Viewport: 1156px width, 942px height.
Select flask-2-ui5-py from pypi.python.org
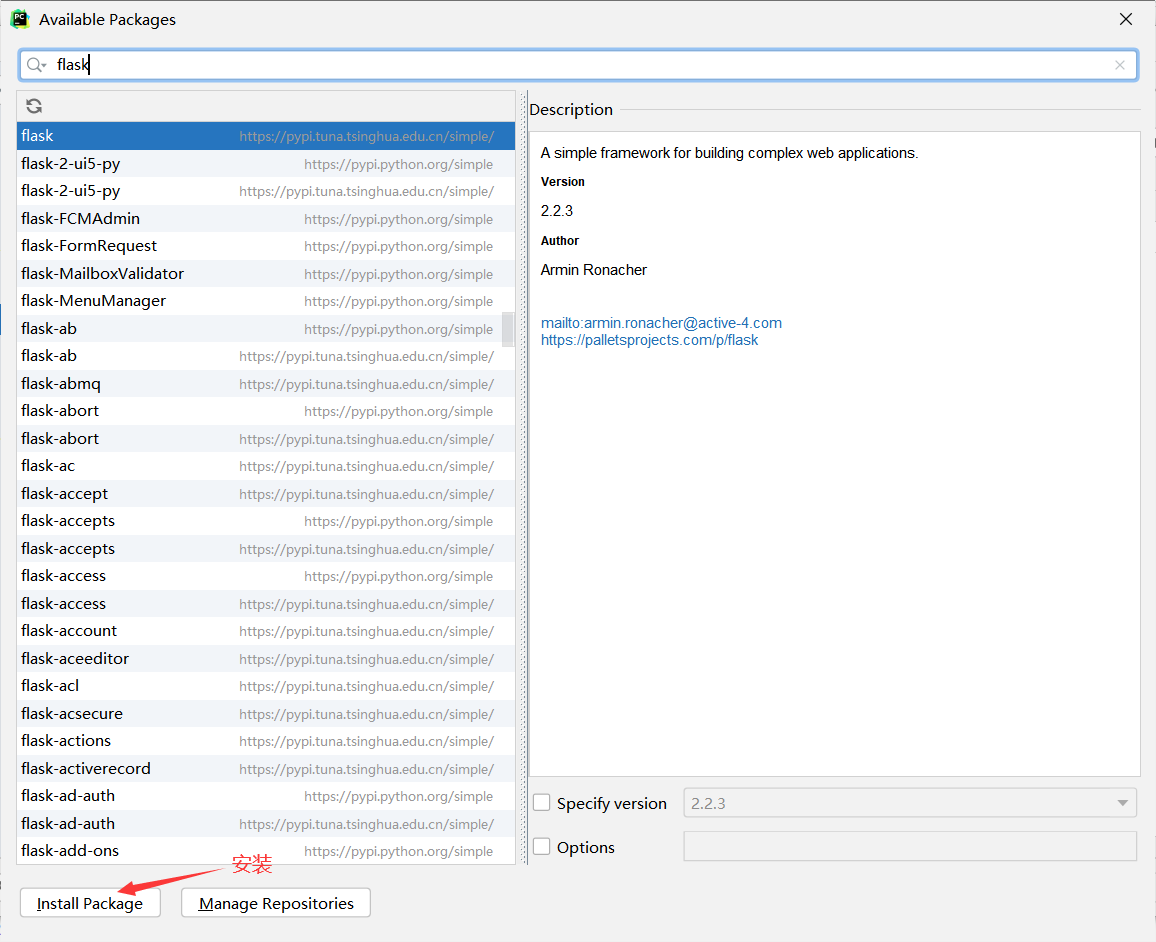[x=265, y=164]
